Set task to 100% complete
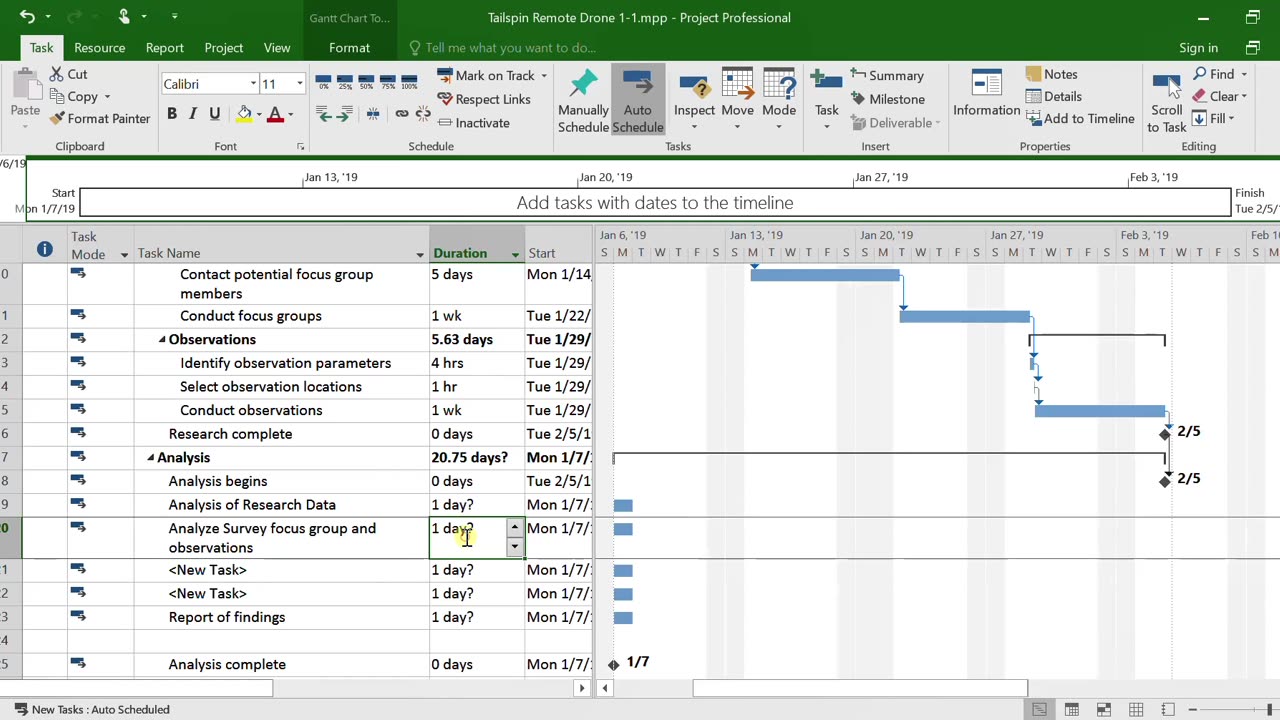This screenshot has height=720, width=1280. (x=409, y=82)
